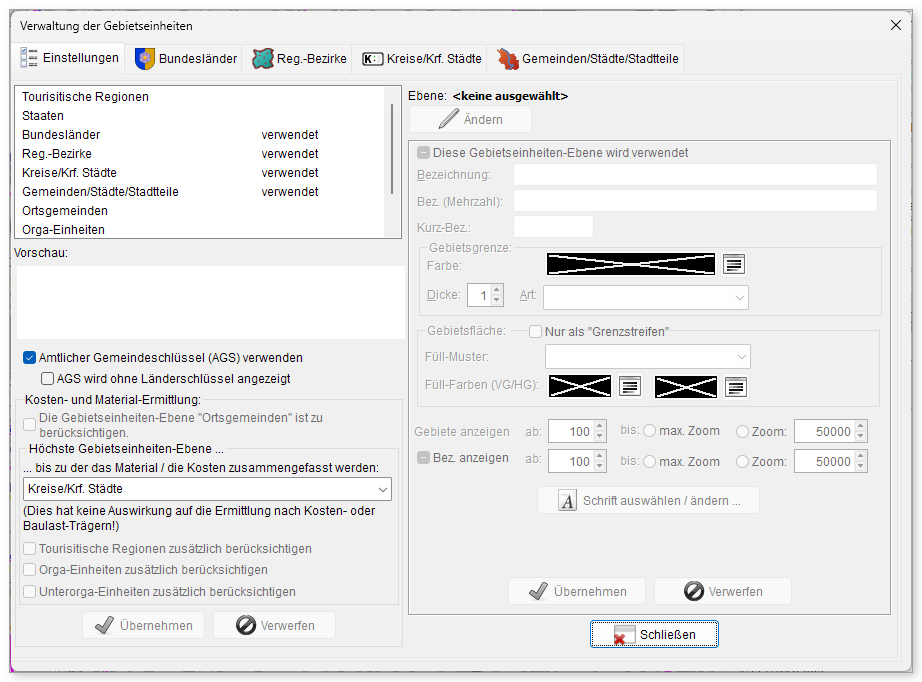Click the color options icon beside Farbe swatch
This screenshot has width=922, height=682.
coord(733,265)
